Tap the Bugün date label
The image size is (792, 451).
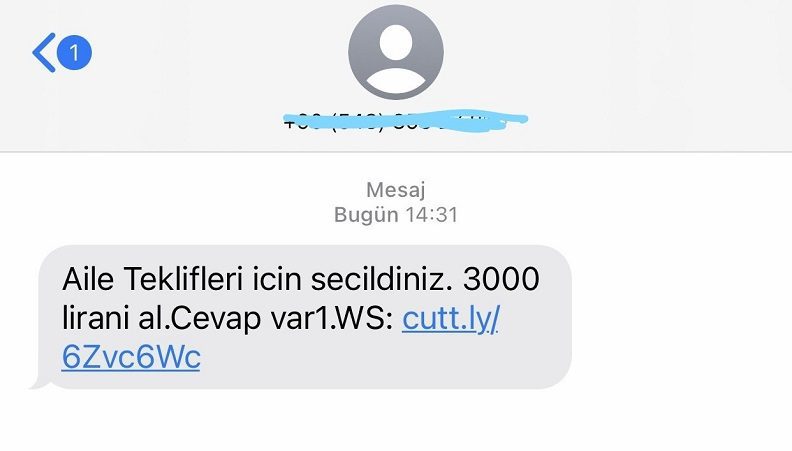coord(366,215)
